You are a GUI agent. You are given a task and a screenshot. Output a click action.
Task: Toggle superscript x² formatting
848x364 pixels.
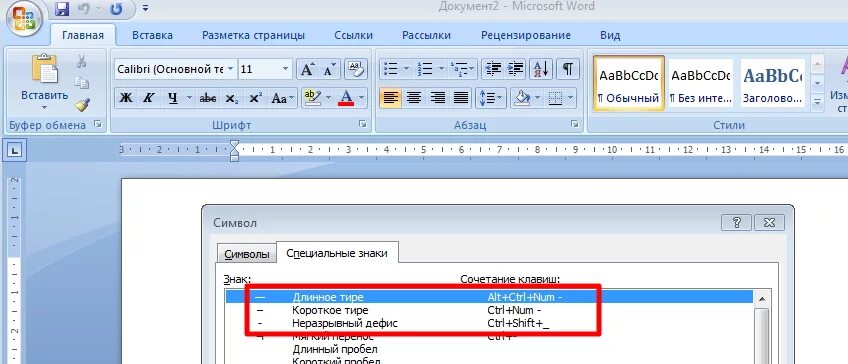[x=256, y=98]
